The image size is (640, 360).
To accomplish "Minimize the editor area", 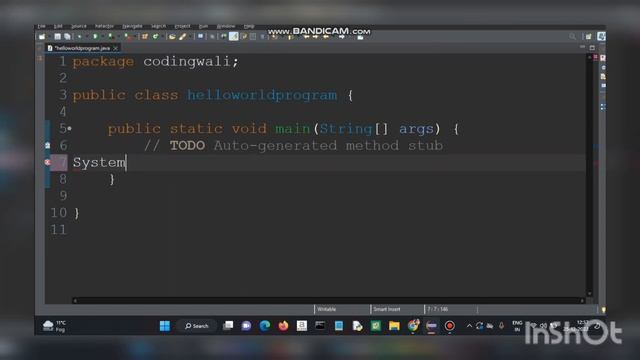I will pos(582,48).
